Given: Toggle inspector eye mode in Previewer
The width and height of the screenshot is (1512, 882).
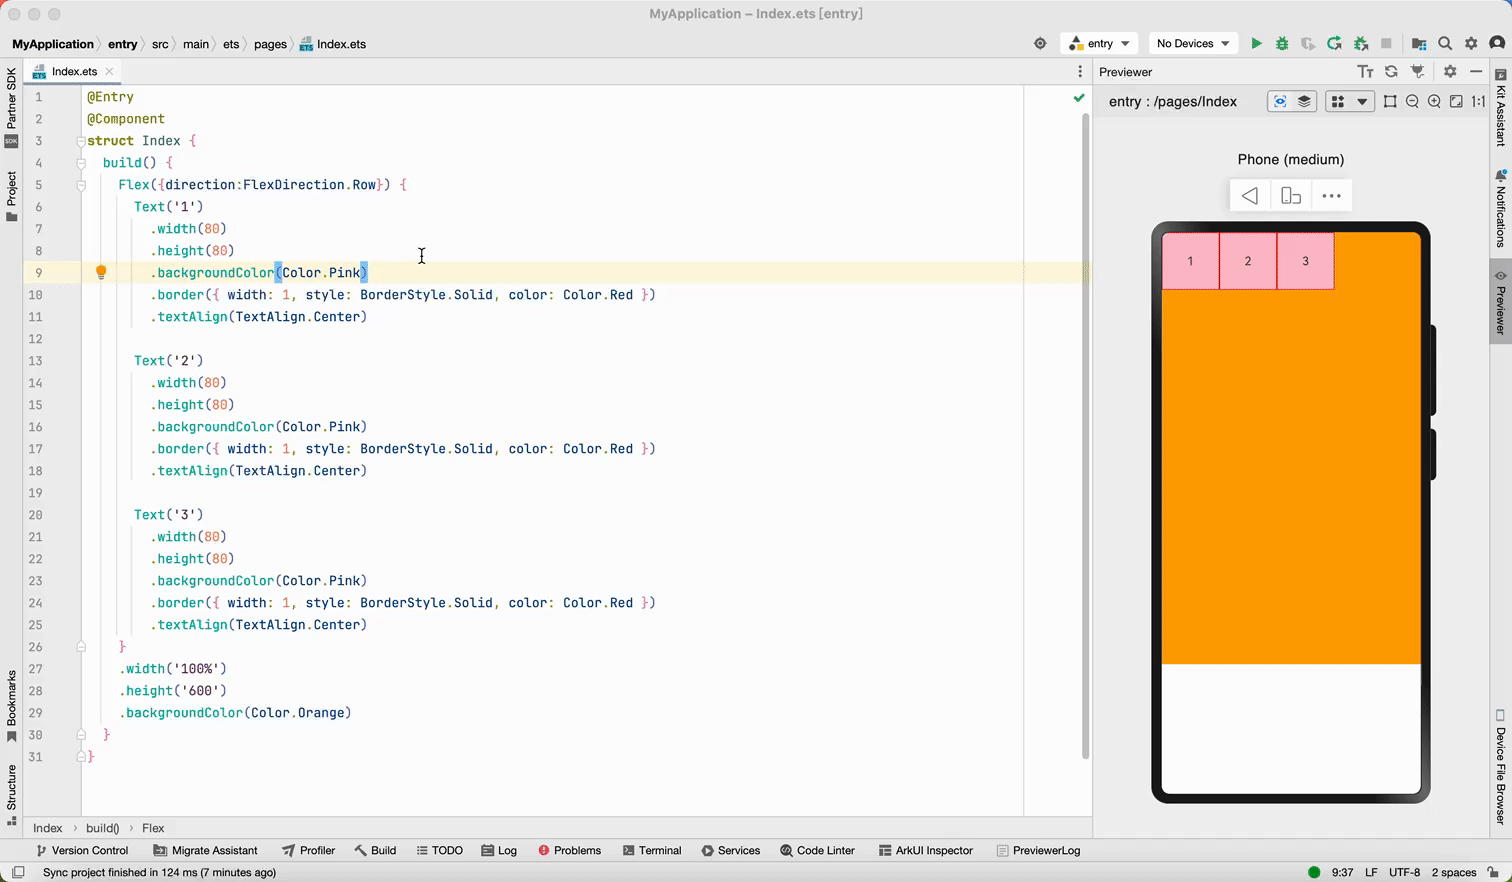Looking at the screenshot, I should point(1280,101).
